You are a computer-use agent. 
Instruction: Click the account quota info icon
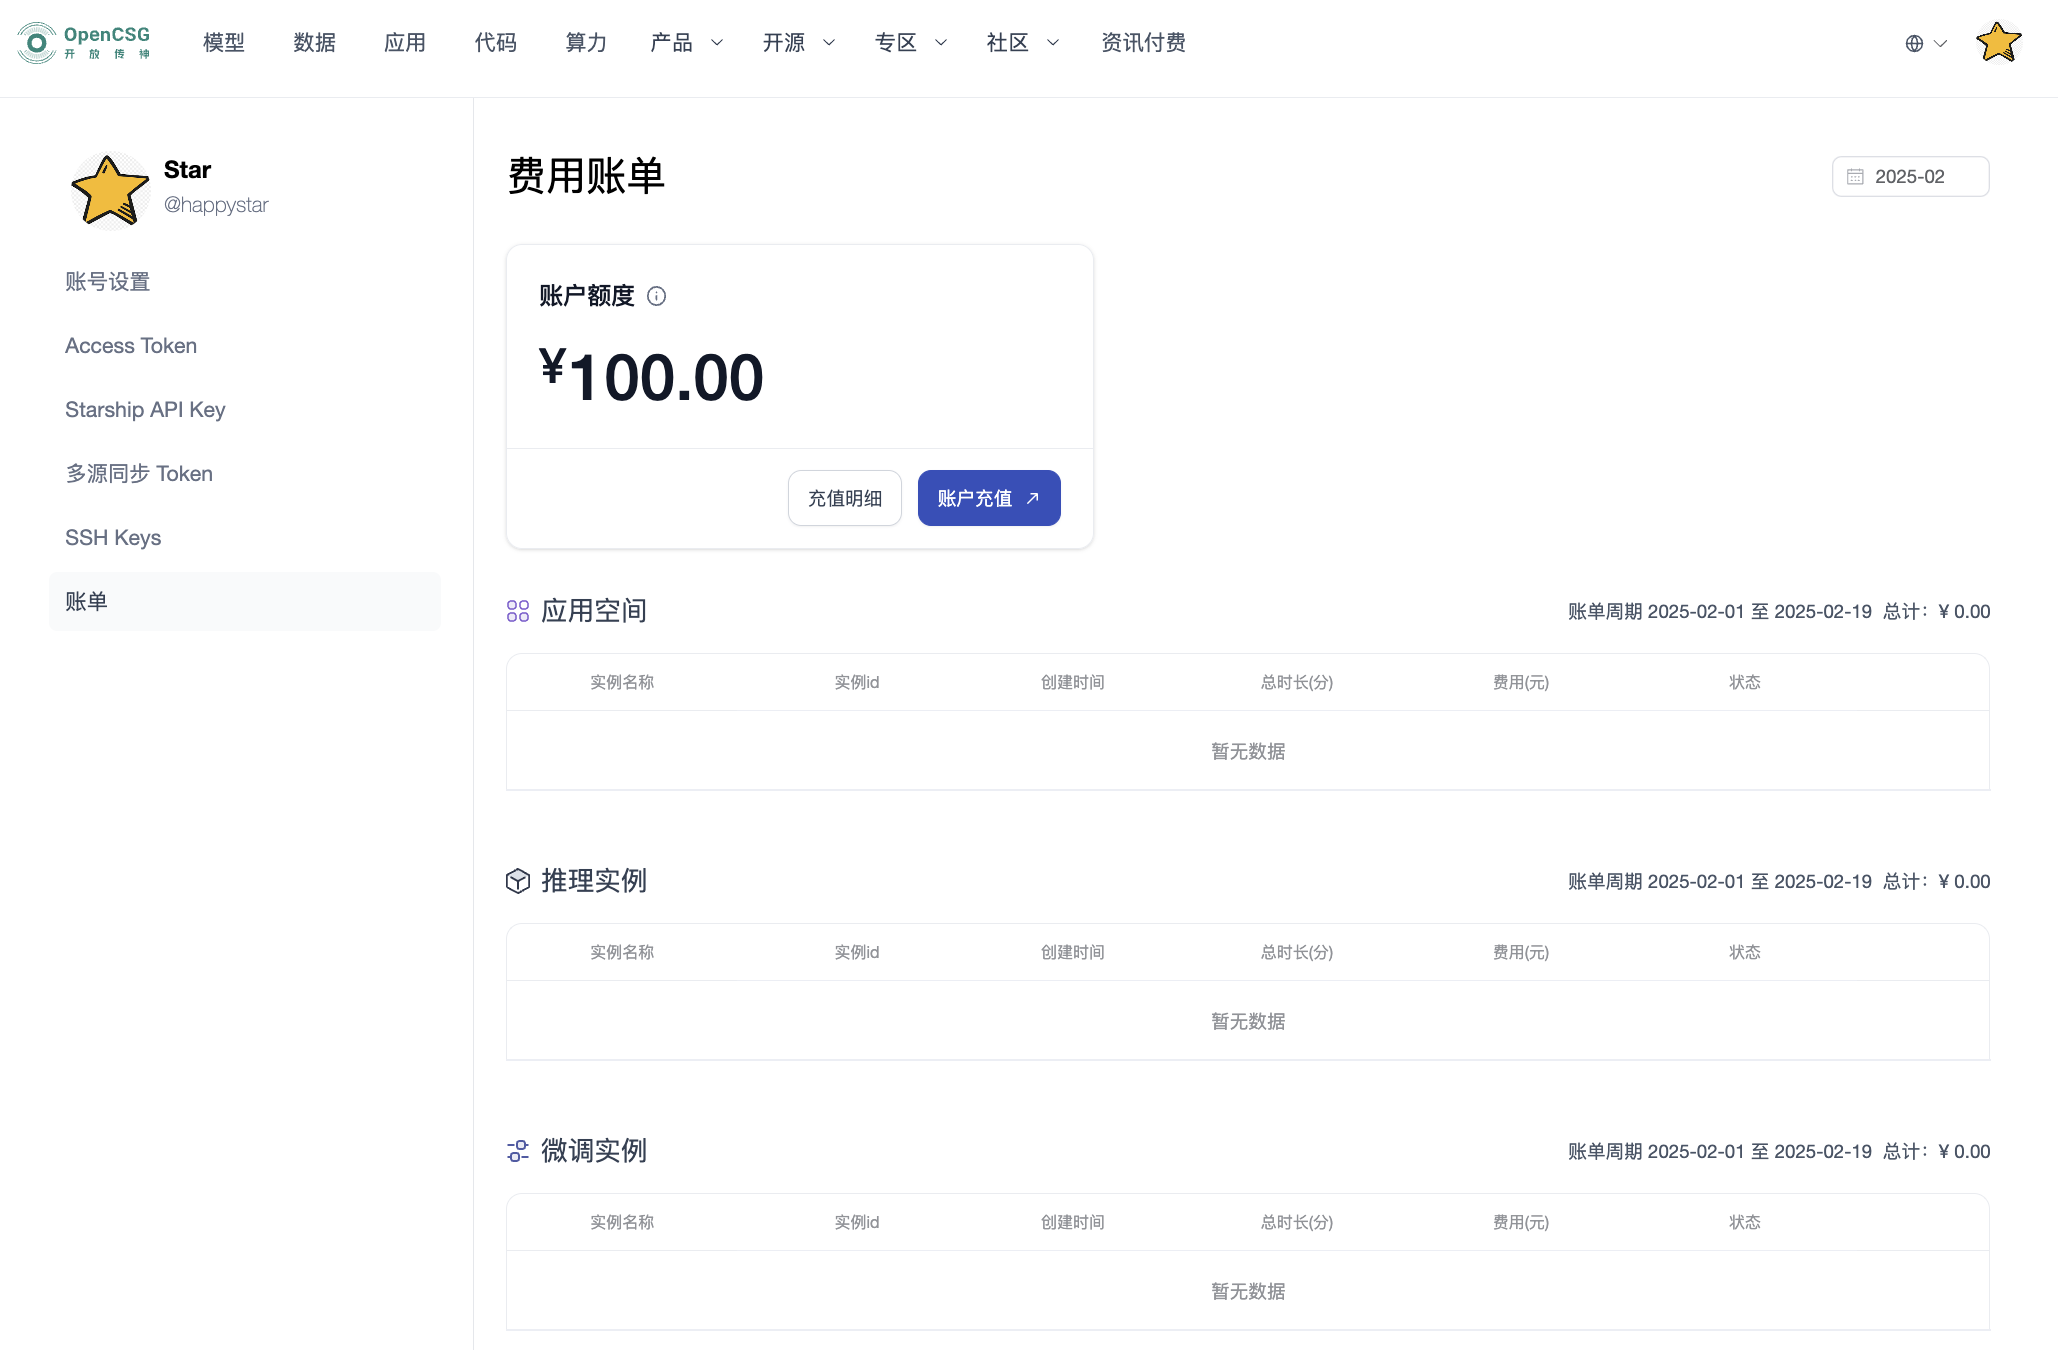[x=656, y=296]
